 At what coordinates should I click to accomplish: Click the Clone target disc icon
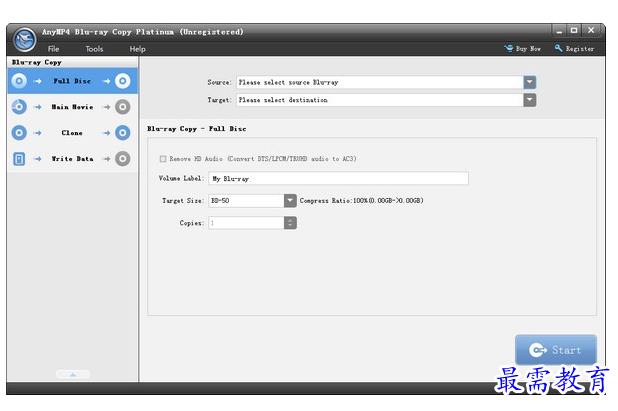point(123,133)
